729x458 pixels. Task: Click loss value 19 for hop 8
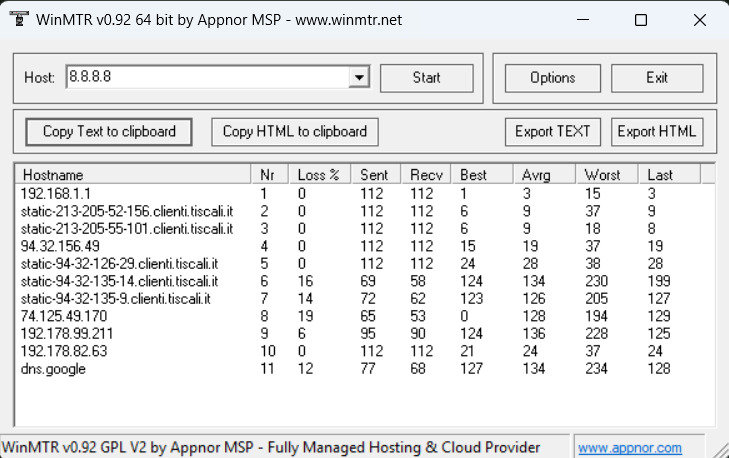click(x=305, y=316)
